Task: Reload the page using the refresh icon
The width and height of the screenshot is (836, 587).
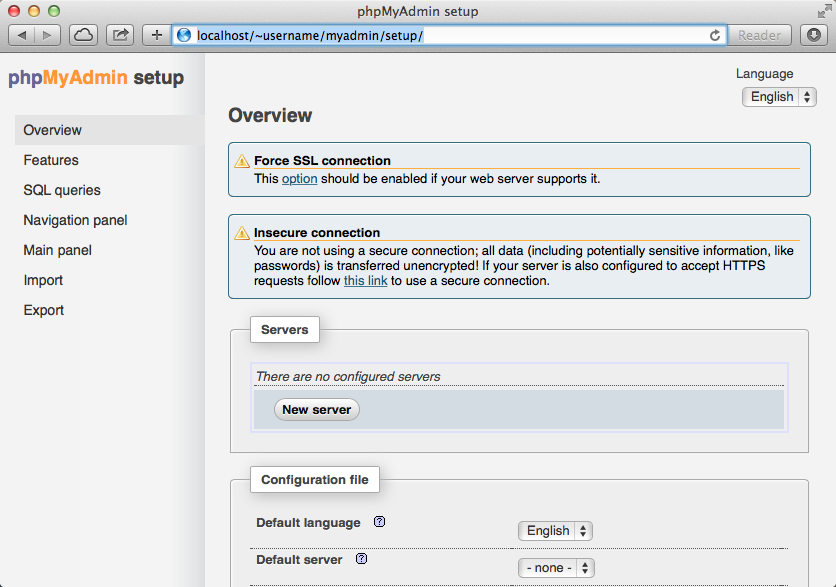Action: click(x=714, y=34)
